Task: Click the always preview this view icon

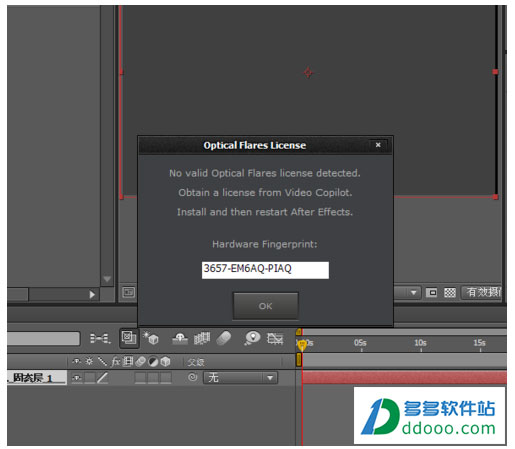Action: [x=128, y=293]
